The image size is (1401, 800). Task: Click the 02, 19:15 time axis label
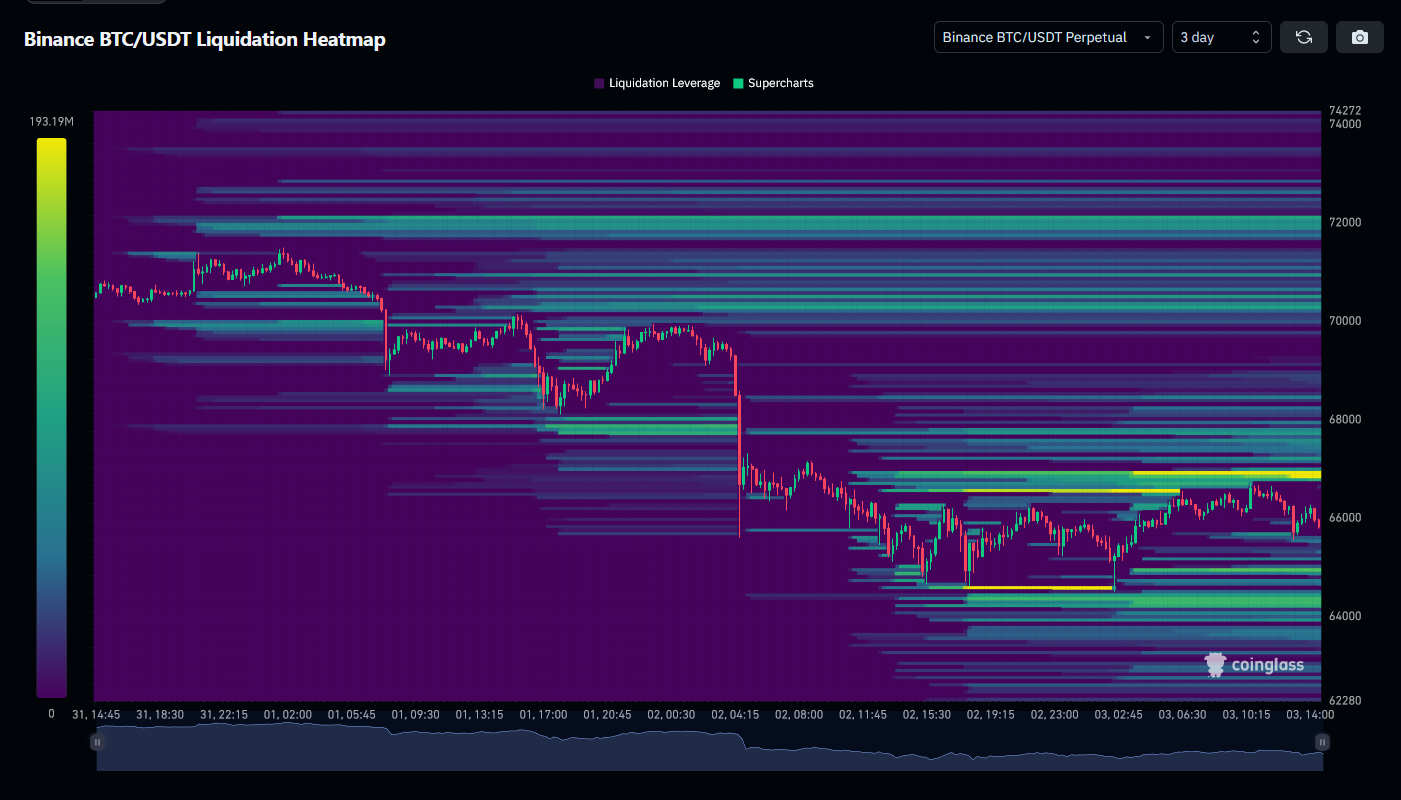990,715
